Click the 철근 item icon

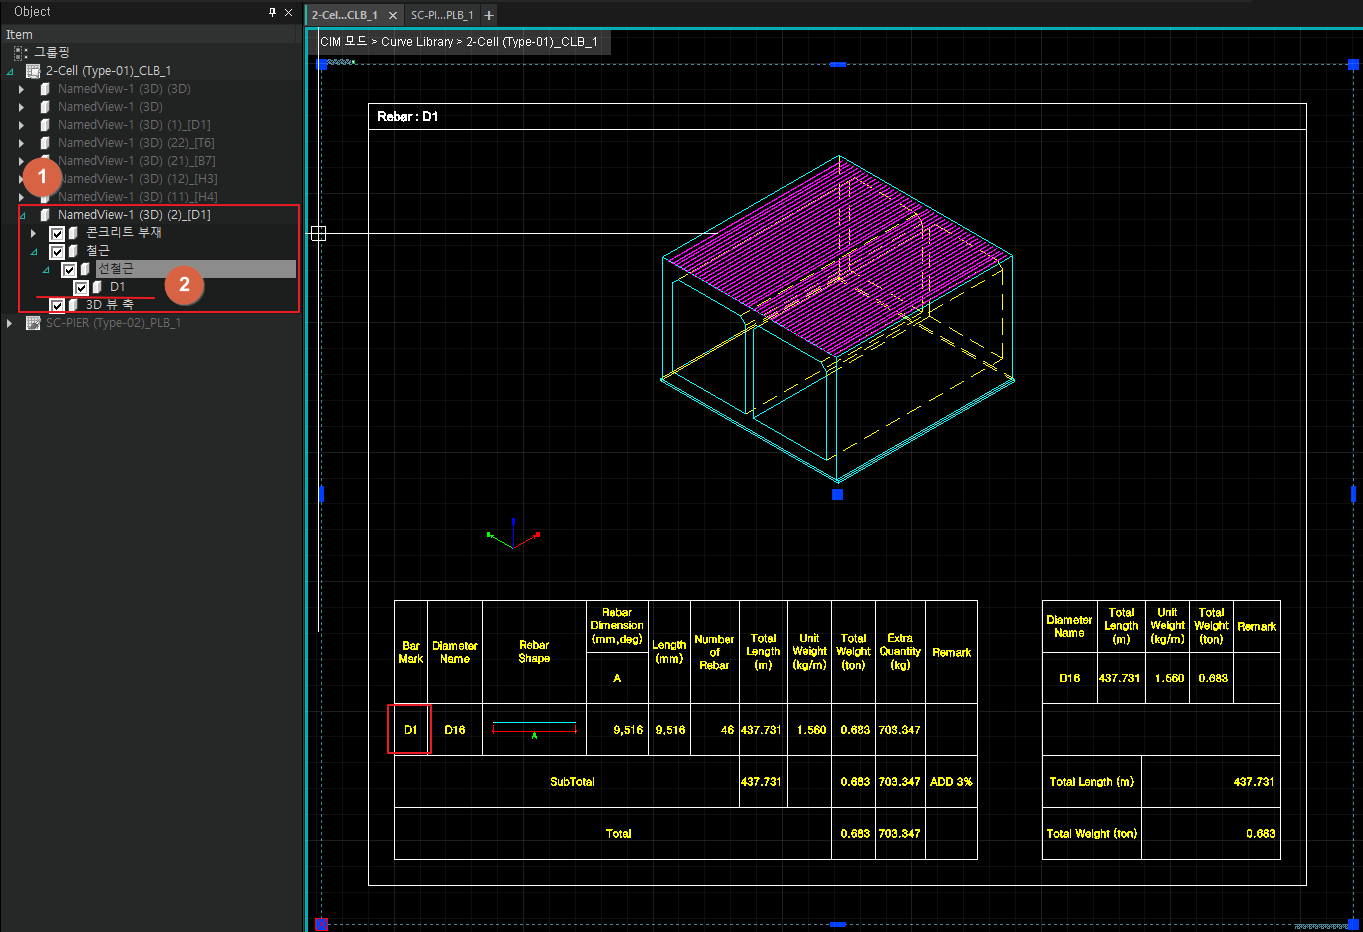click(x=73, y=251)
